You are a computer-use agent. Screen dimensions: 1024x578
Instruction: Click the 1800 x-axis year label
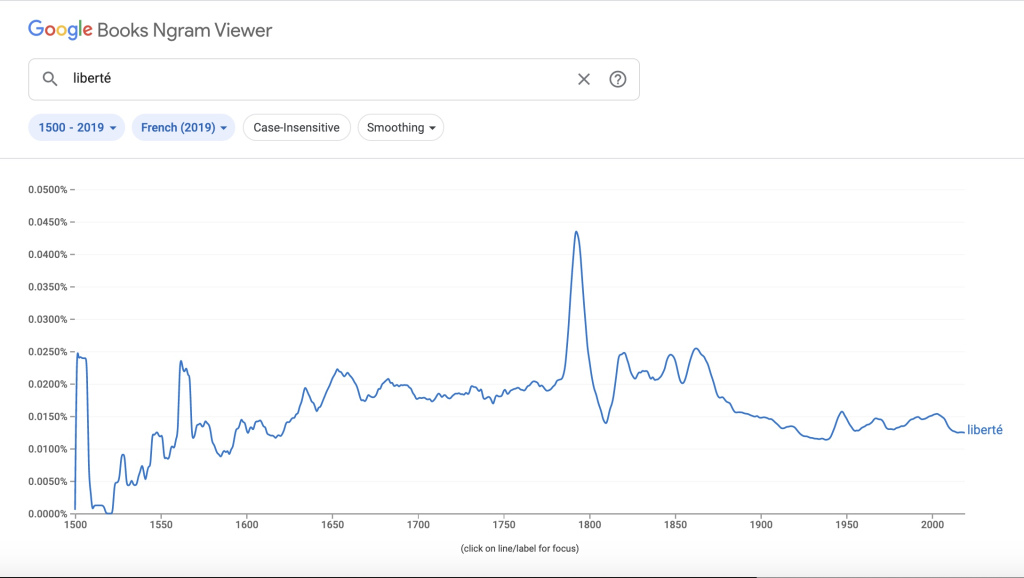coord(589,524)
